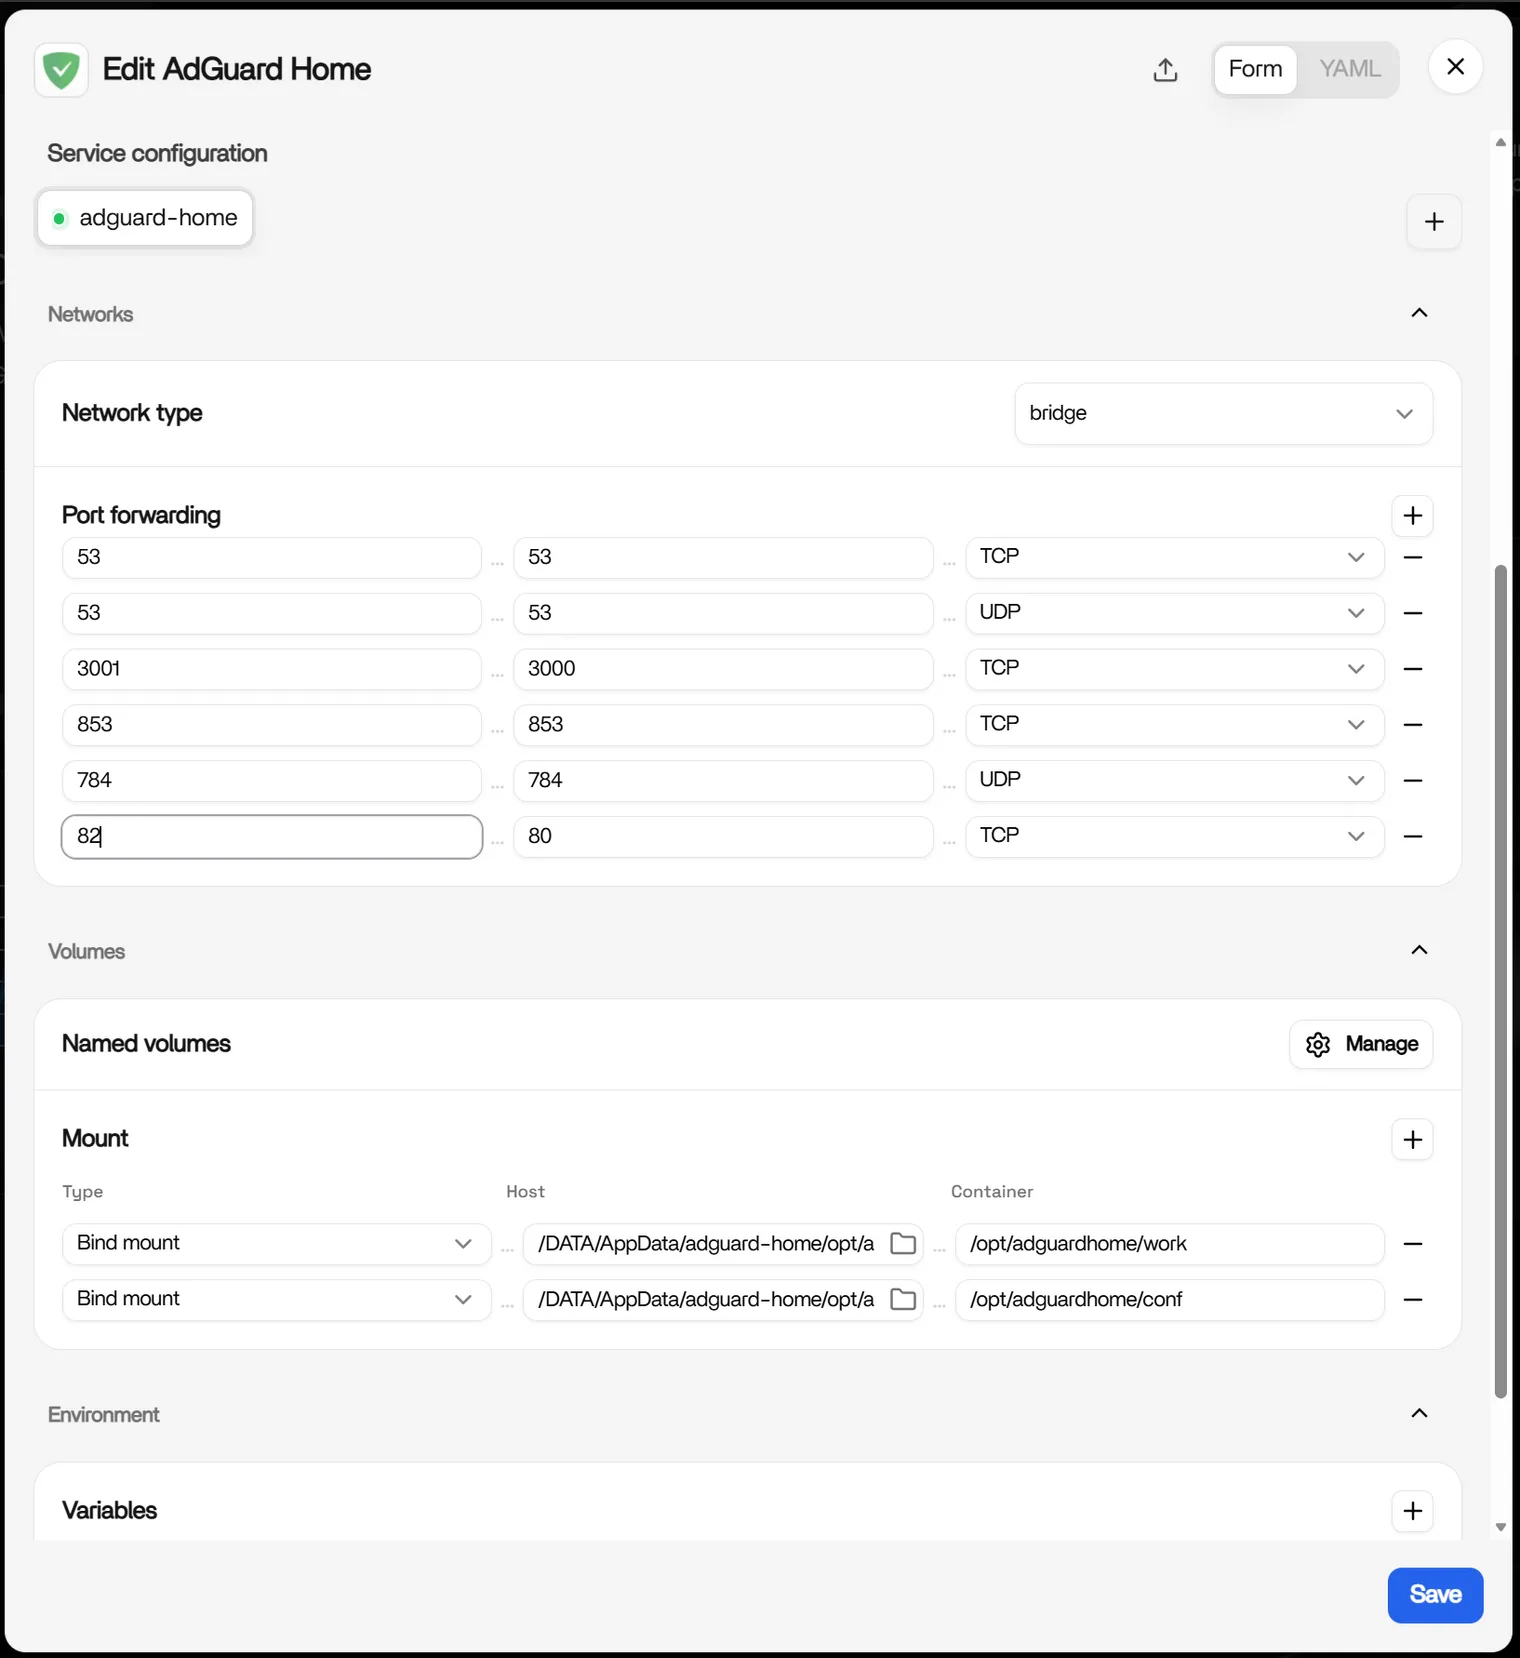
Task: Browse folder for the work mount host path
Action: tap(903, 1244)
